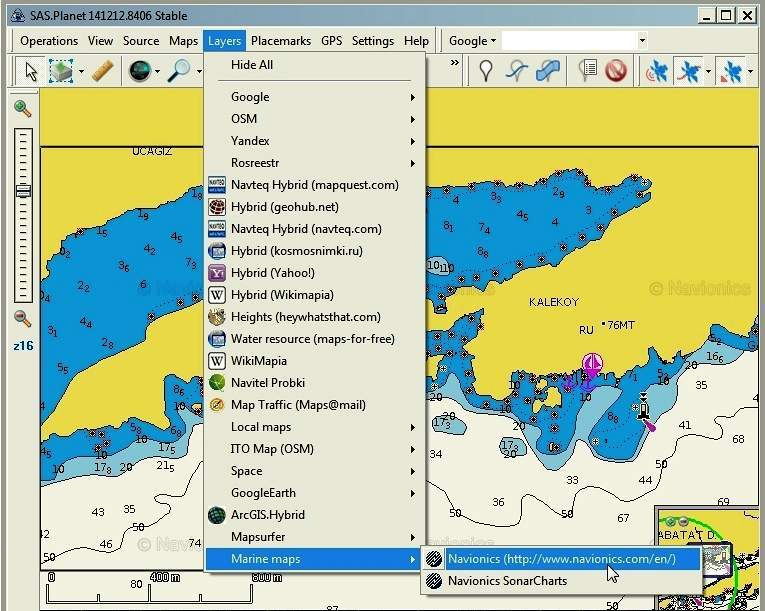Hide all placemarks with red icon
Screen dimensions: 765x611
(616, 71)
